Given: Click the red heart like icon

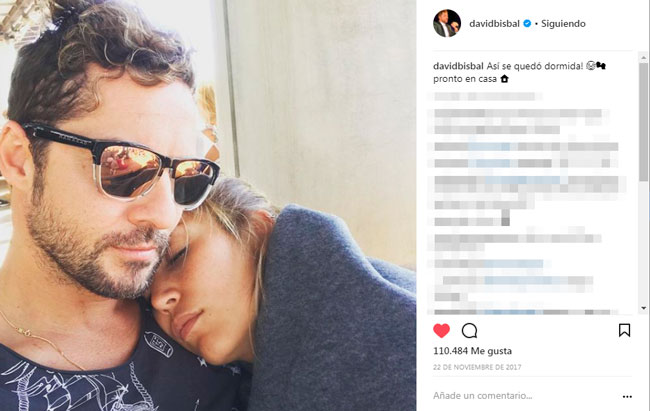Looking at the screenshot, I should click(x=441, y=331).
